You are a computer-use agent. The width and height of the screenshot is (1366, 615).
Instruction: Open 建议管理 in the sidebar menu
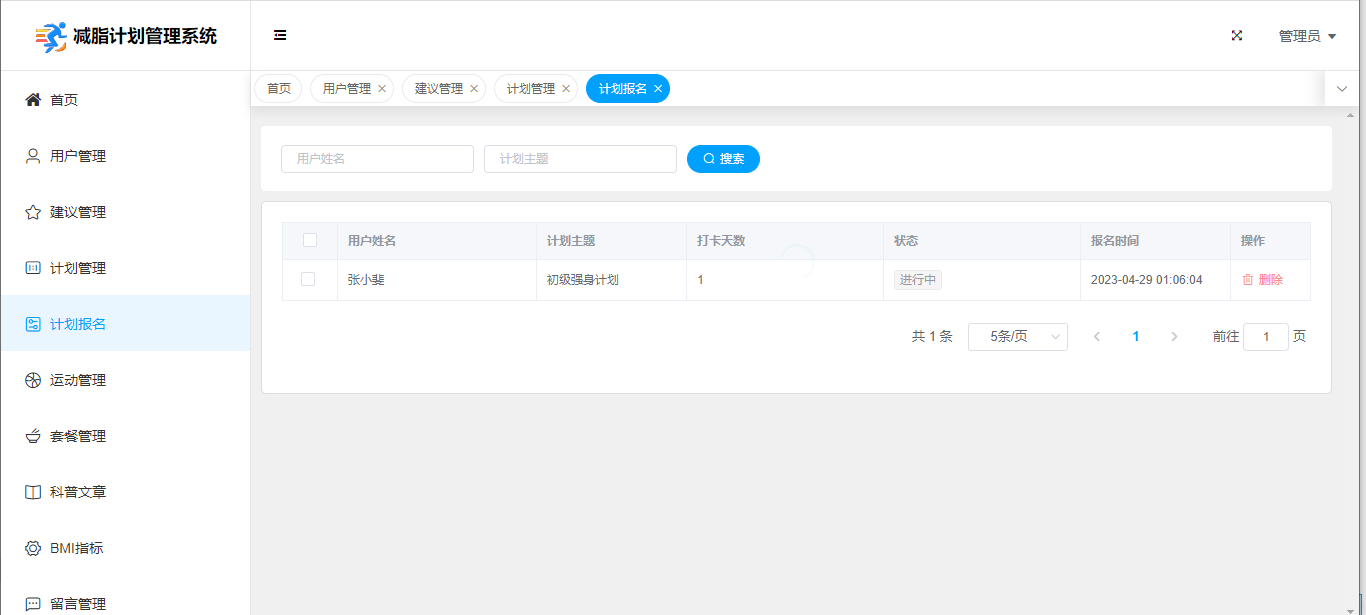coord(125,211)
